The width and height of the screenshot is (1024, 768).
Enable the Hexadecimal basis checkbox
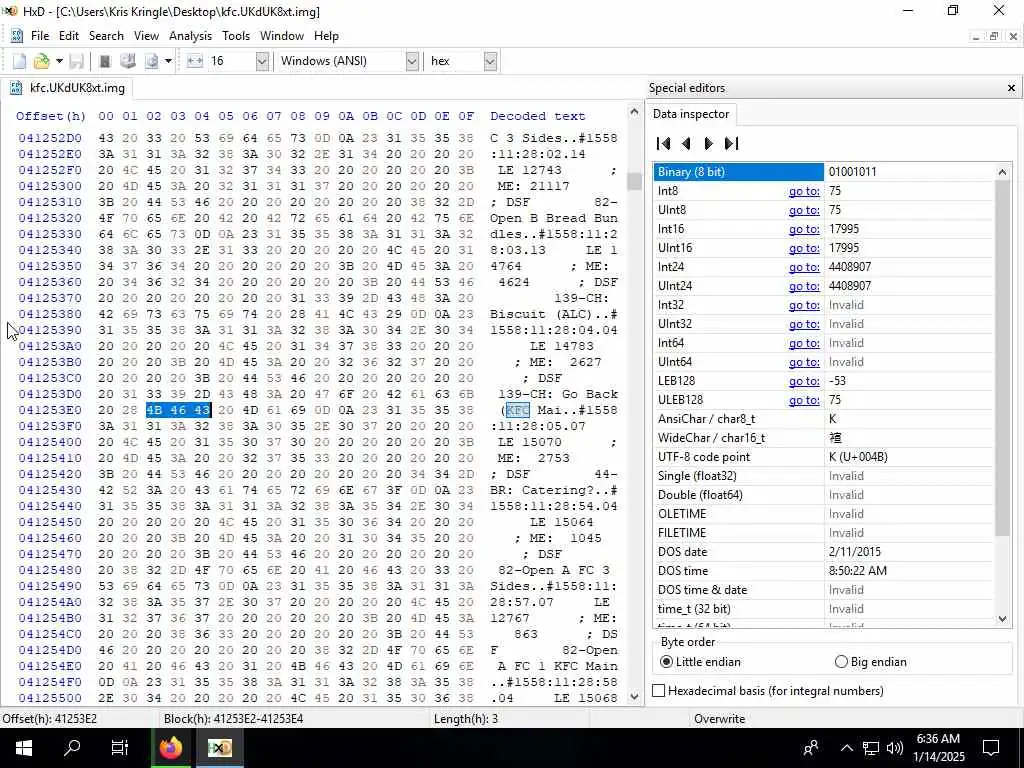pyautogui.click(x=659, y=690)
